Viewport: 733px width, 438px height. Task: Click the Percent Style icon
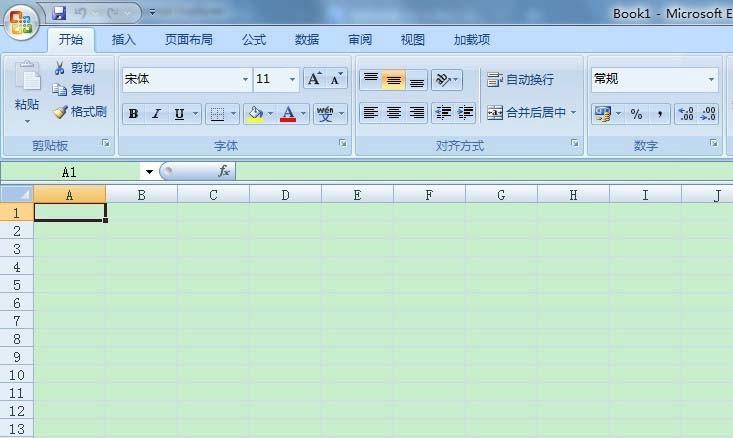(636, 114)
